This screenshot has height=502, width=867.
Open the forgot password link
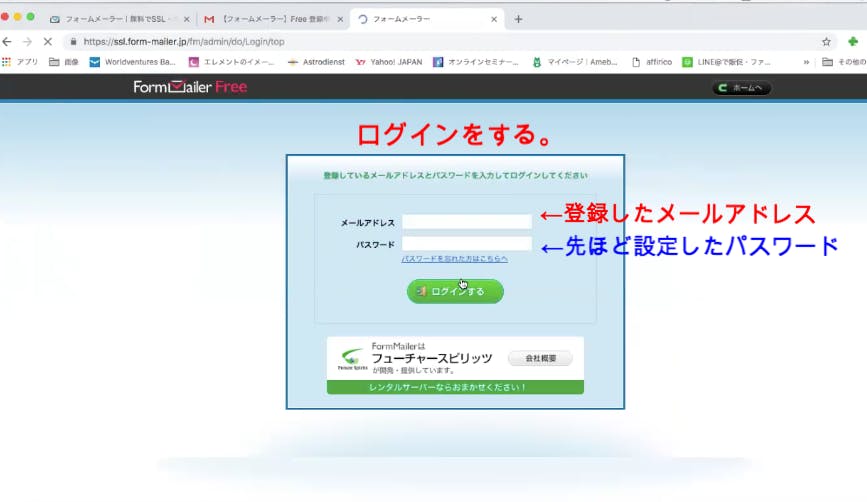[x=455, y=259]
